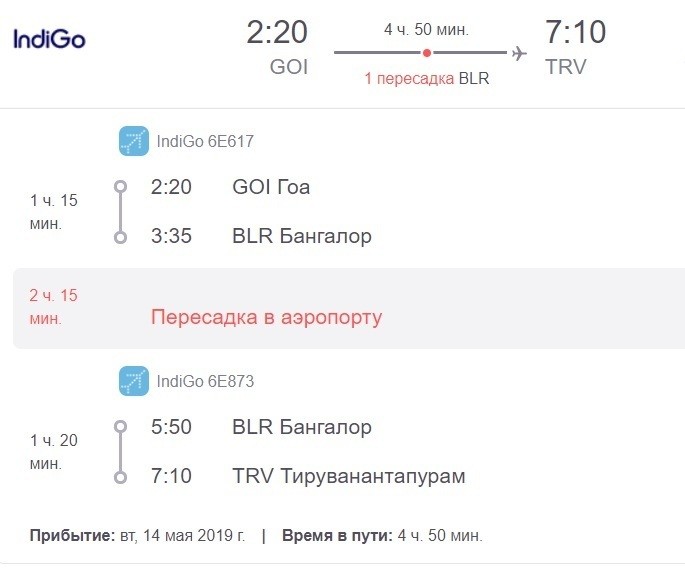Click the 'TRV Тируванантапурам' destination text
Viewport: 685px width, 575px height.
(348, 477)
